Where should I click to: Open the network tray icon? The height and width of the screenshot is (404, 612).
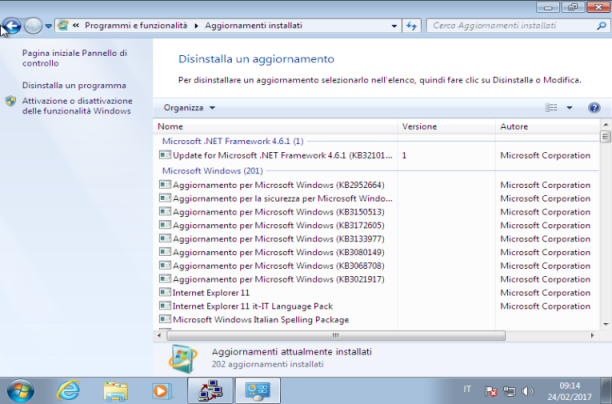click(509, 391)
